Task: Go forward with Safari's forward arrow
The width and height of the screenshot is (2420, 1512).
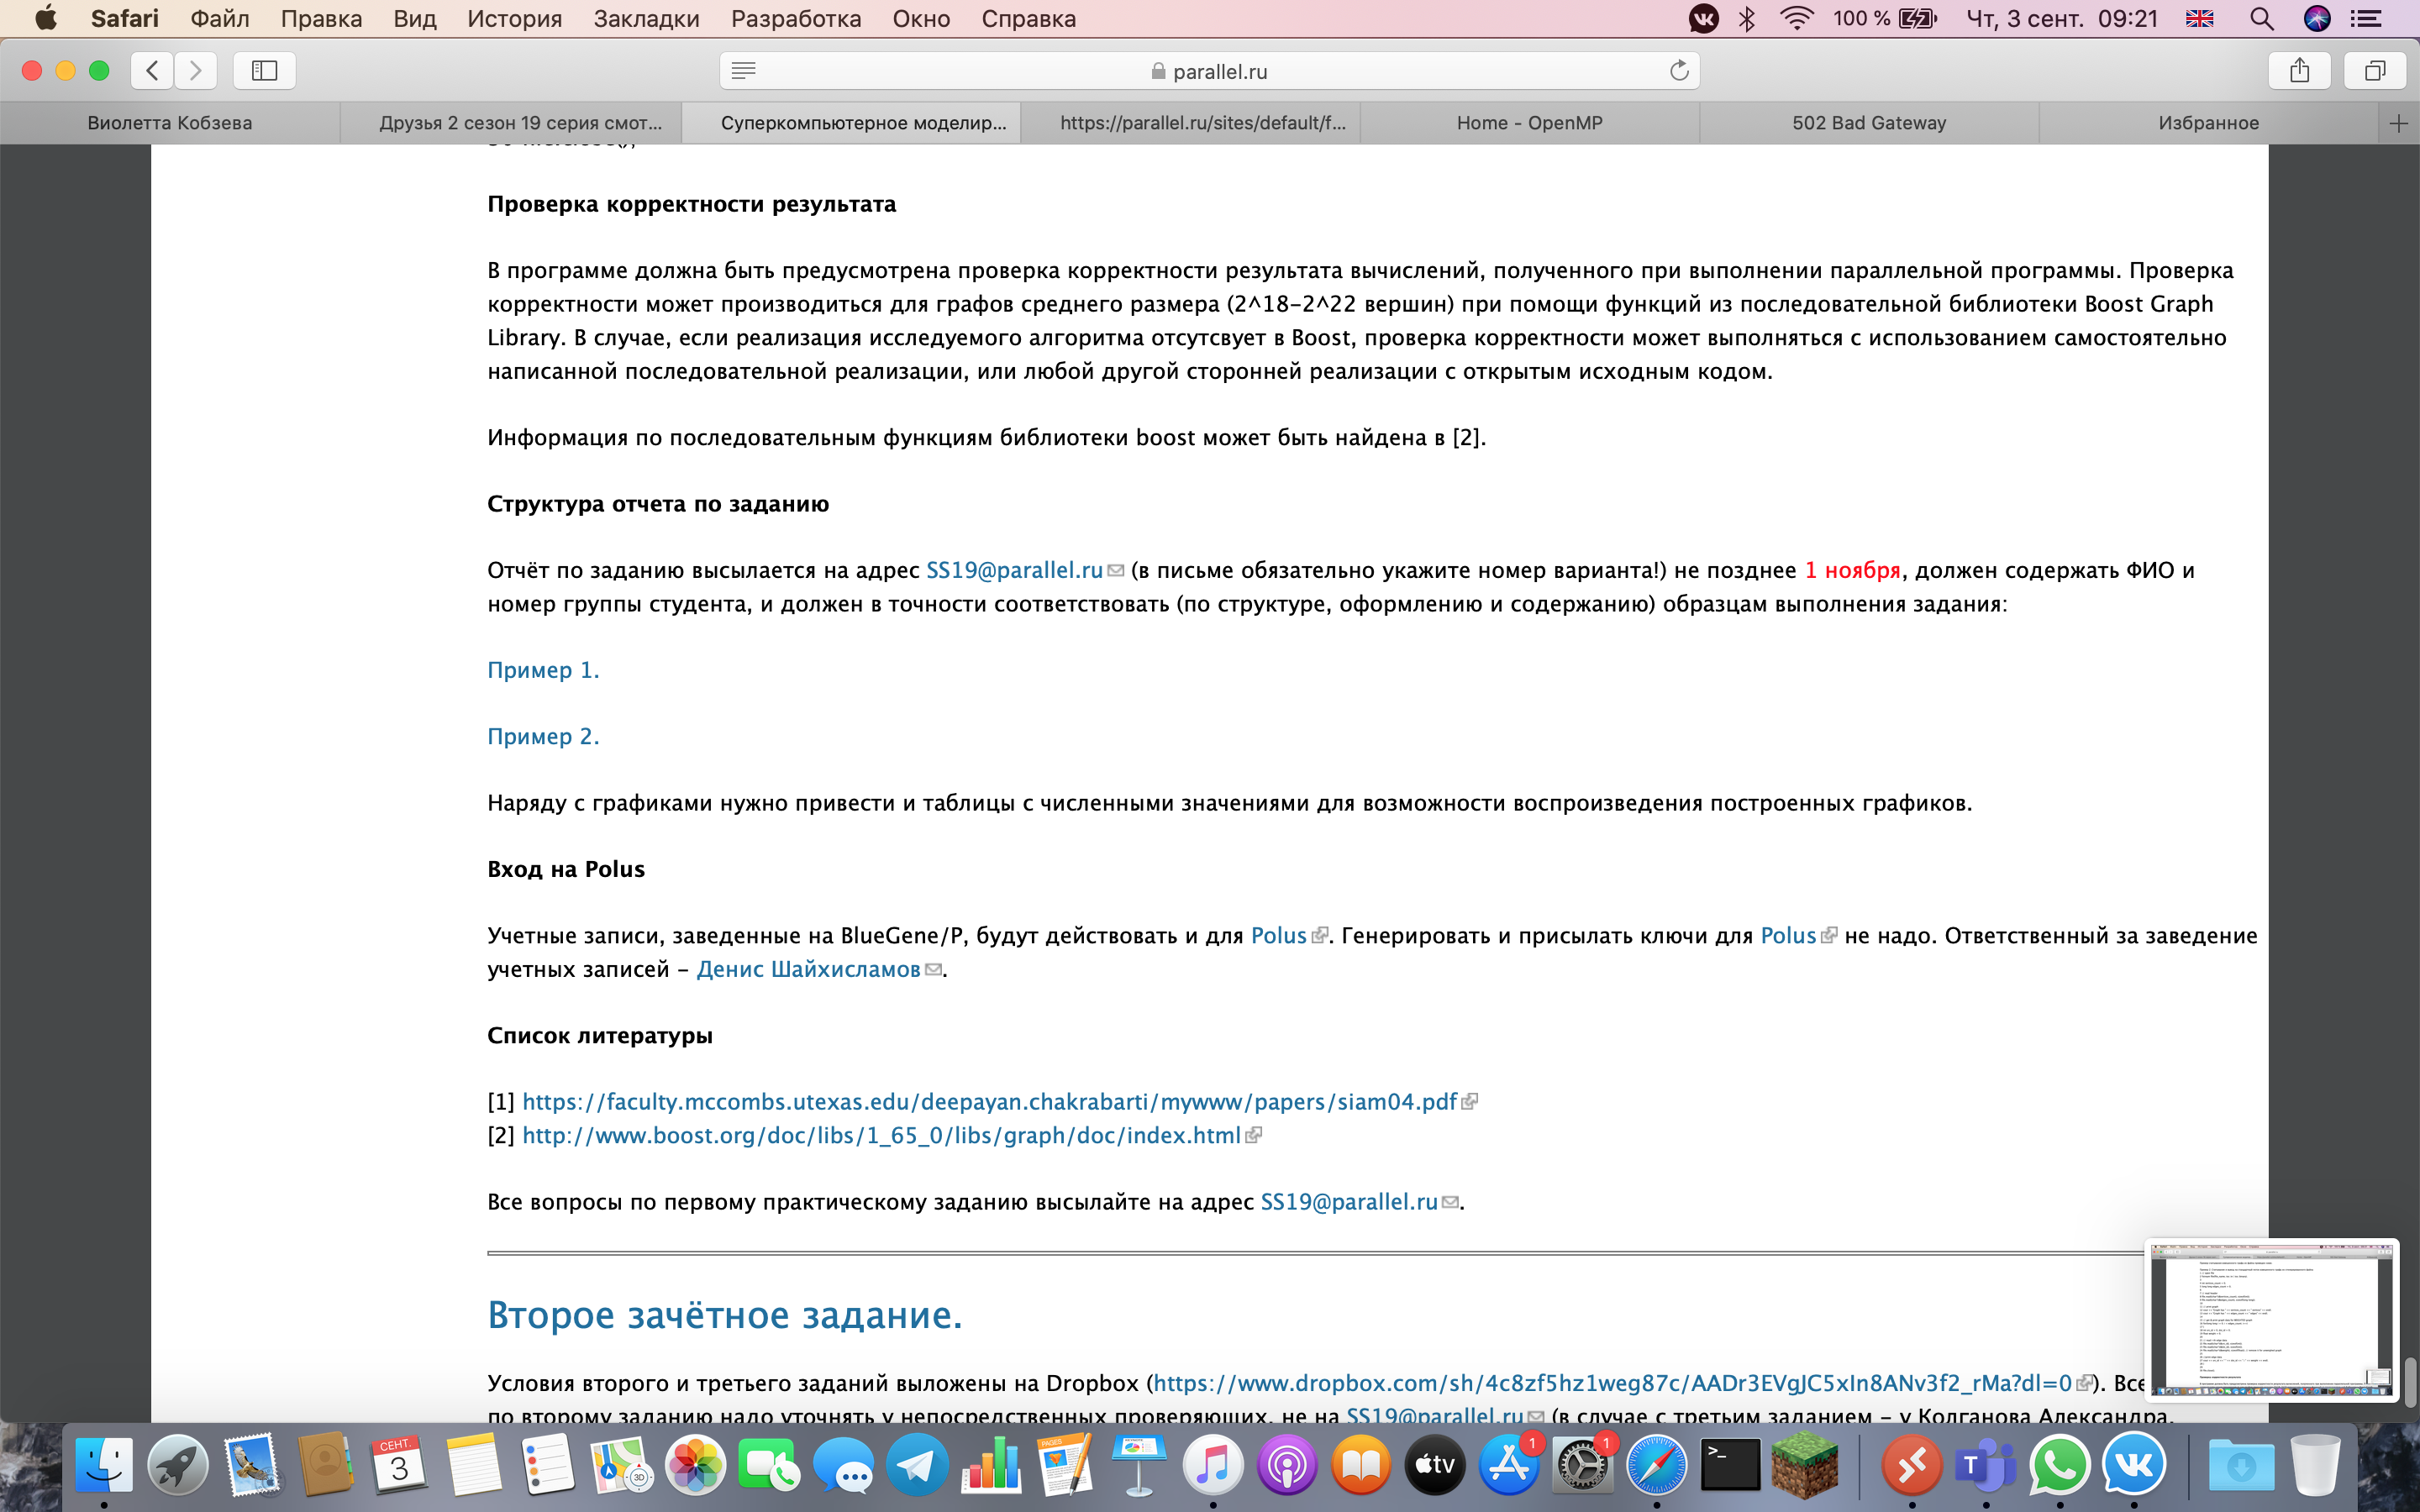Action: coord(195,70)
